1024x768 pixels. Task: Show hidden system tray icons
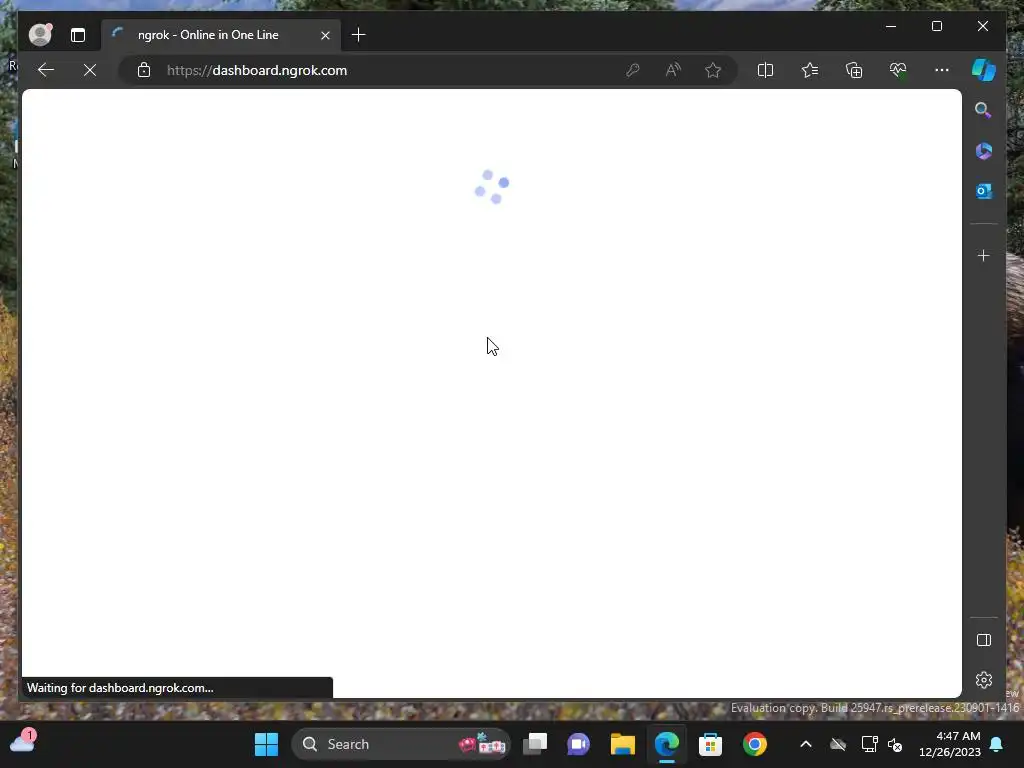(806, 744)
